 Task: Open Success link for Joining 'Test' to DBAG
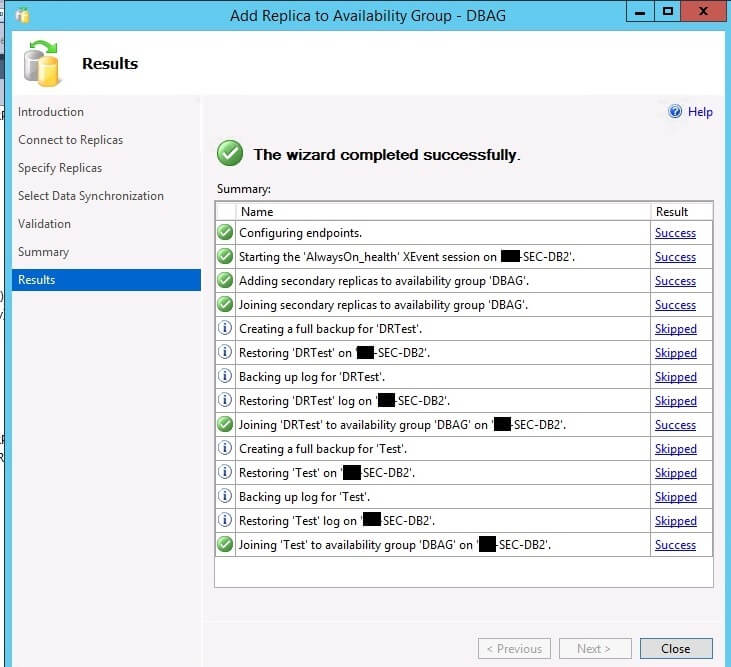675,545
